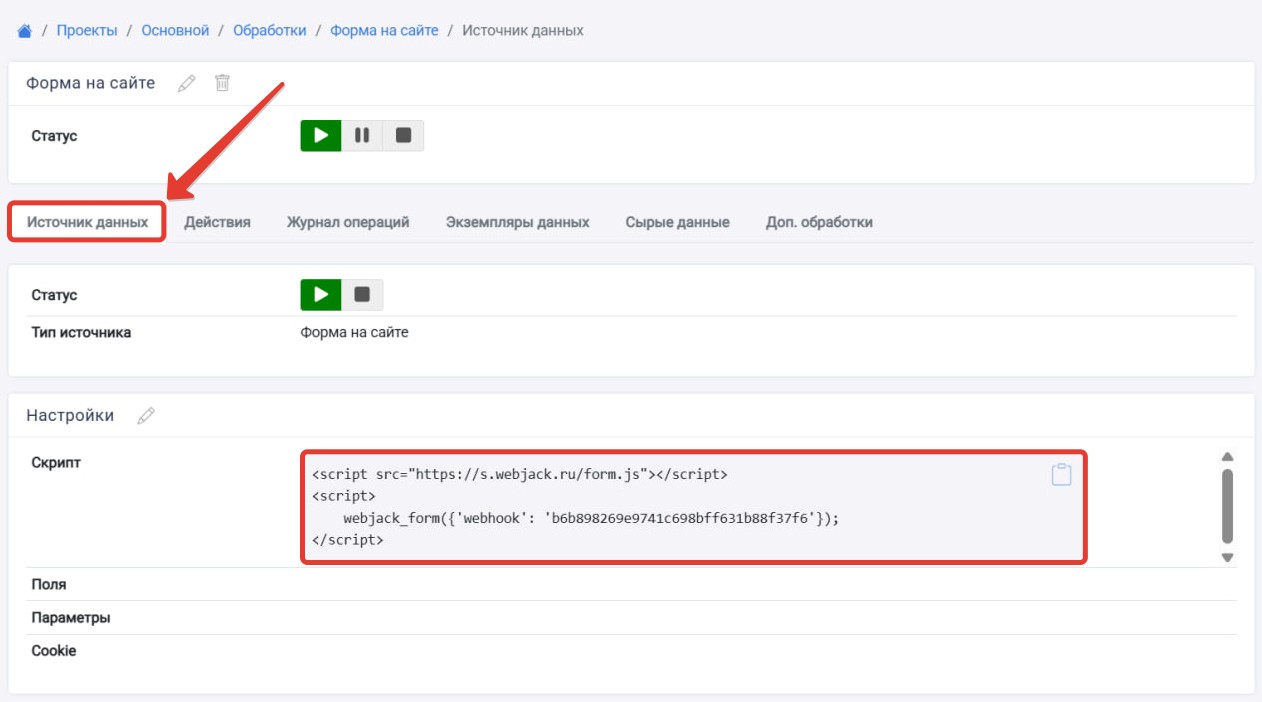Image resolution: width=1262 pixels, height=702 pixels.
Task: Pause processing with top status pause button
Action: (362, 135)
